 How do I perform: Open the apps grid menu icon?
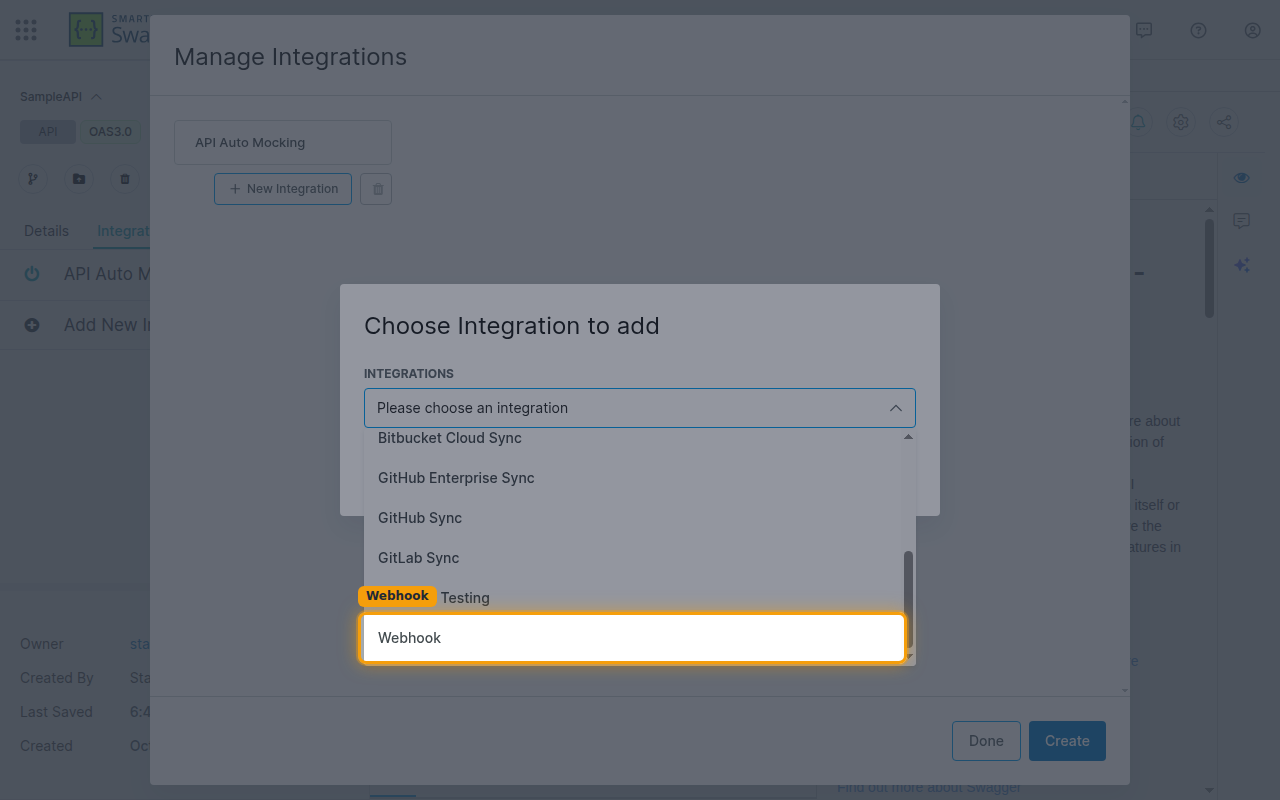click(26, 30)
